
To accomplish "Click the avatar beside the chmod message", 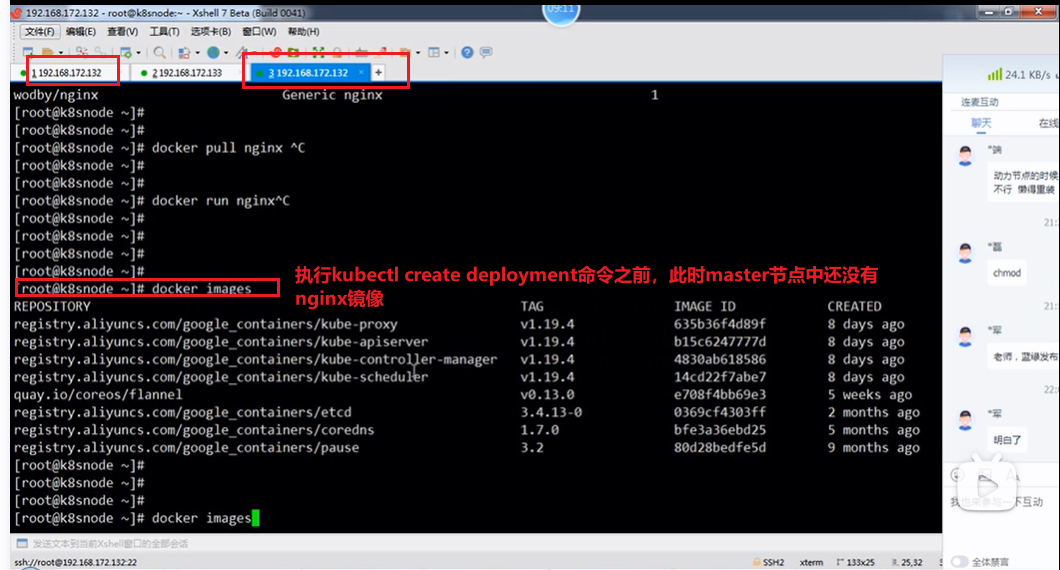I will pyautogui.click(x=965, y=253).
